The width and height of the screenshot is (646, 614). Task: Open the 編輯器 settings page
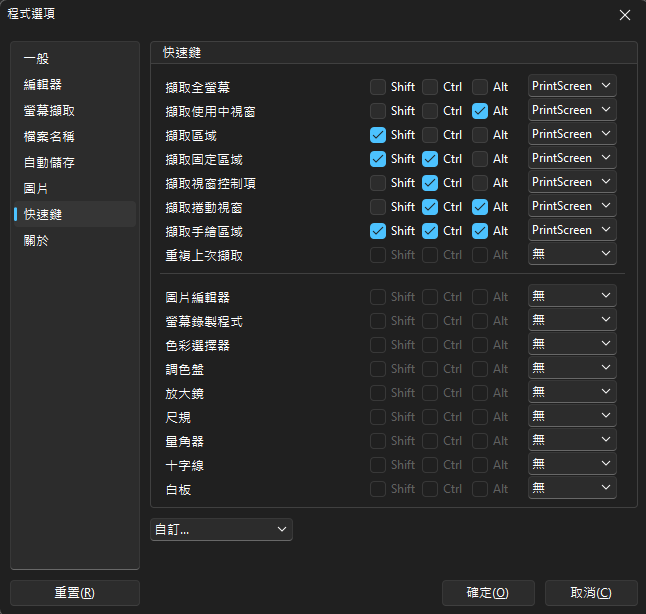tap(75, 84)
